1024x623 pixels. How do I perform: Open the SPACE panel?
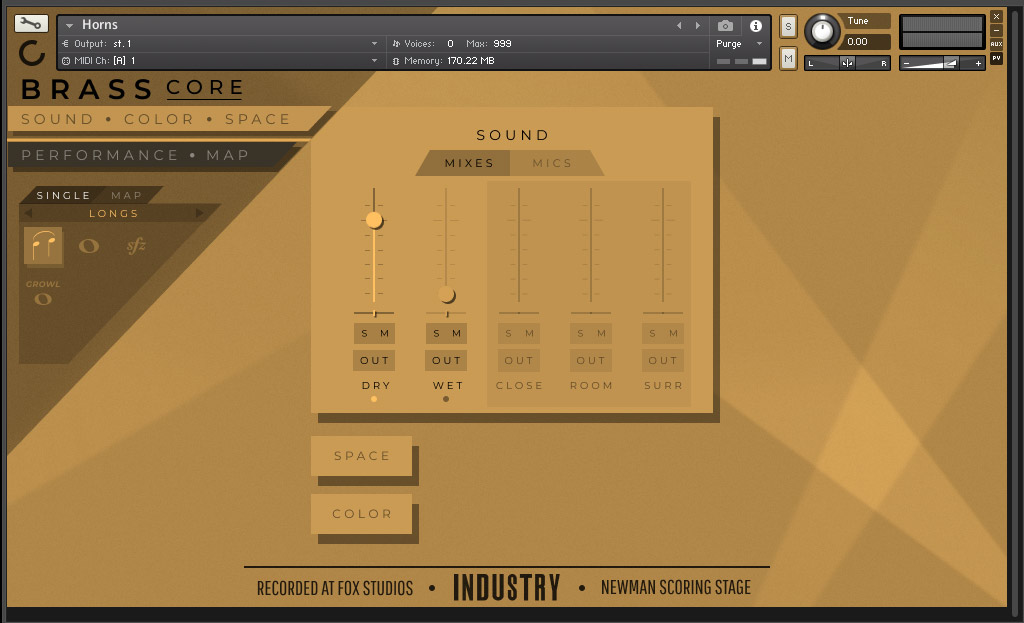coord(362,455)
